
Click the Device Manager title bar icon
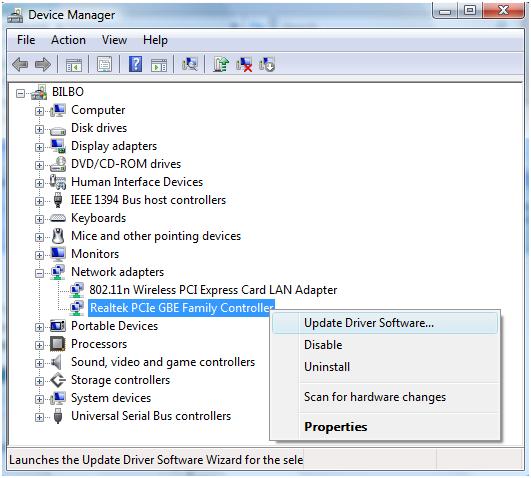coord(15,15)
